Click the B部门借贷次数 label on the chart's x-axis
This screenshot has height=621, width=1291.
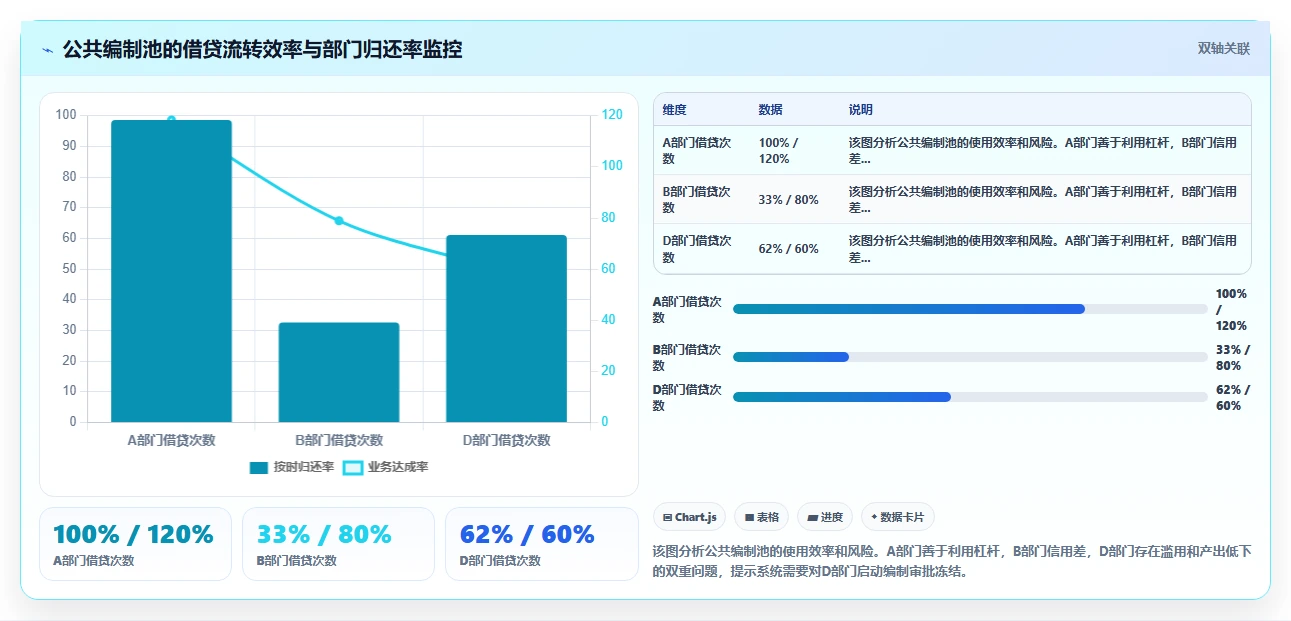tap(339, 440)
